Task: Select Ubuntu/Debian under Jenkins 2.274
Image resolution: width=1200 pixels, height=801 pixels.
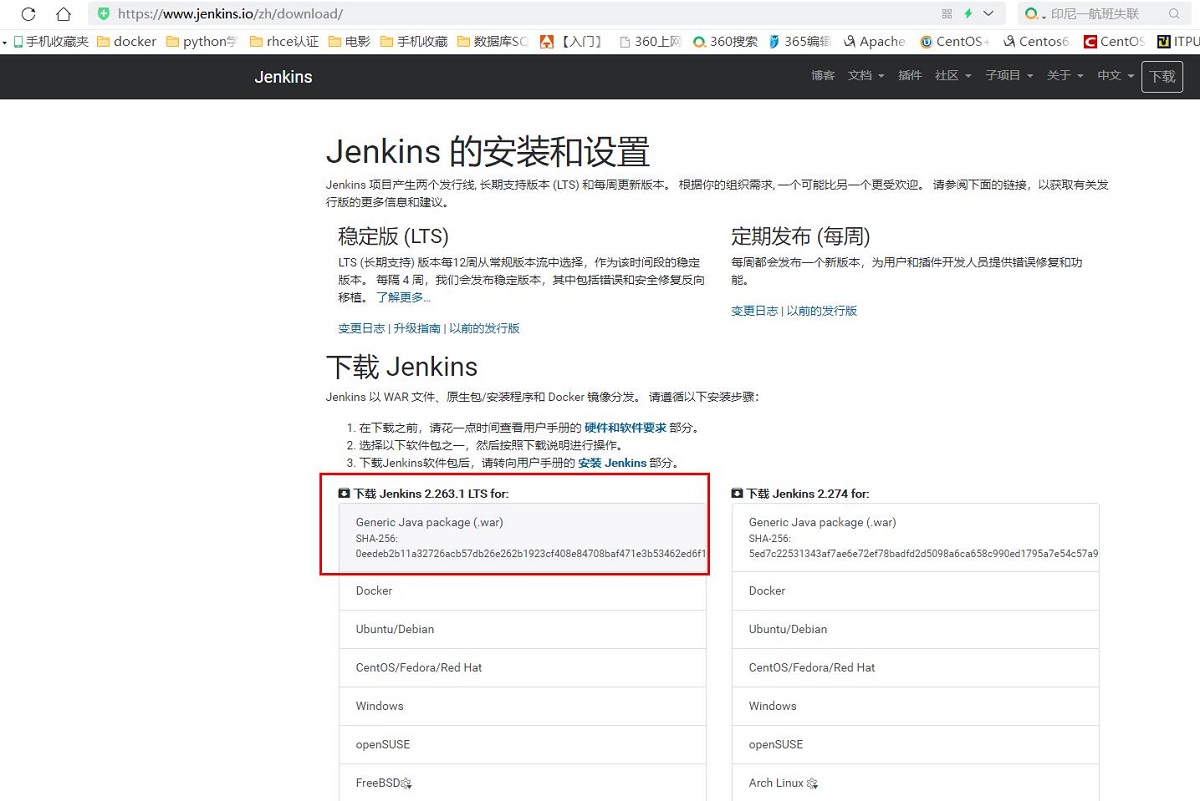Action: (915, 629)
